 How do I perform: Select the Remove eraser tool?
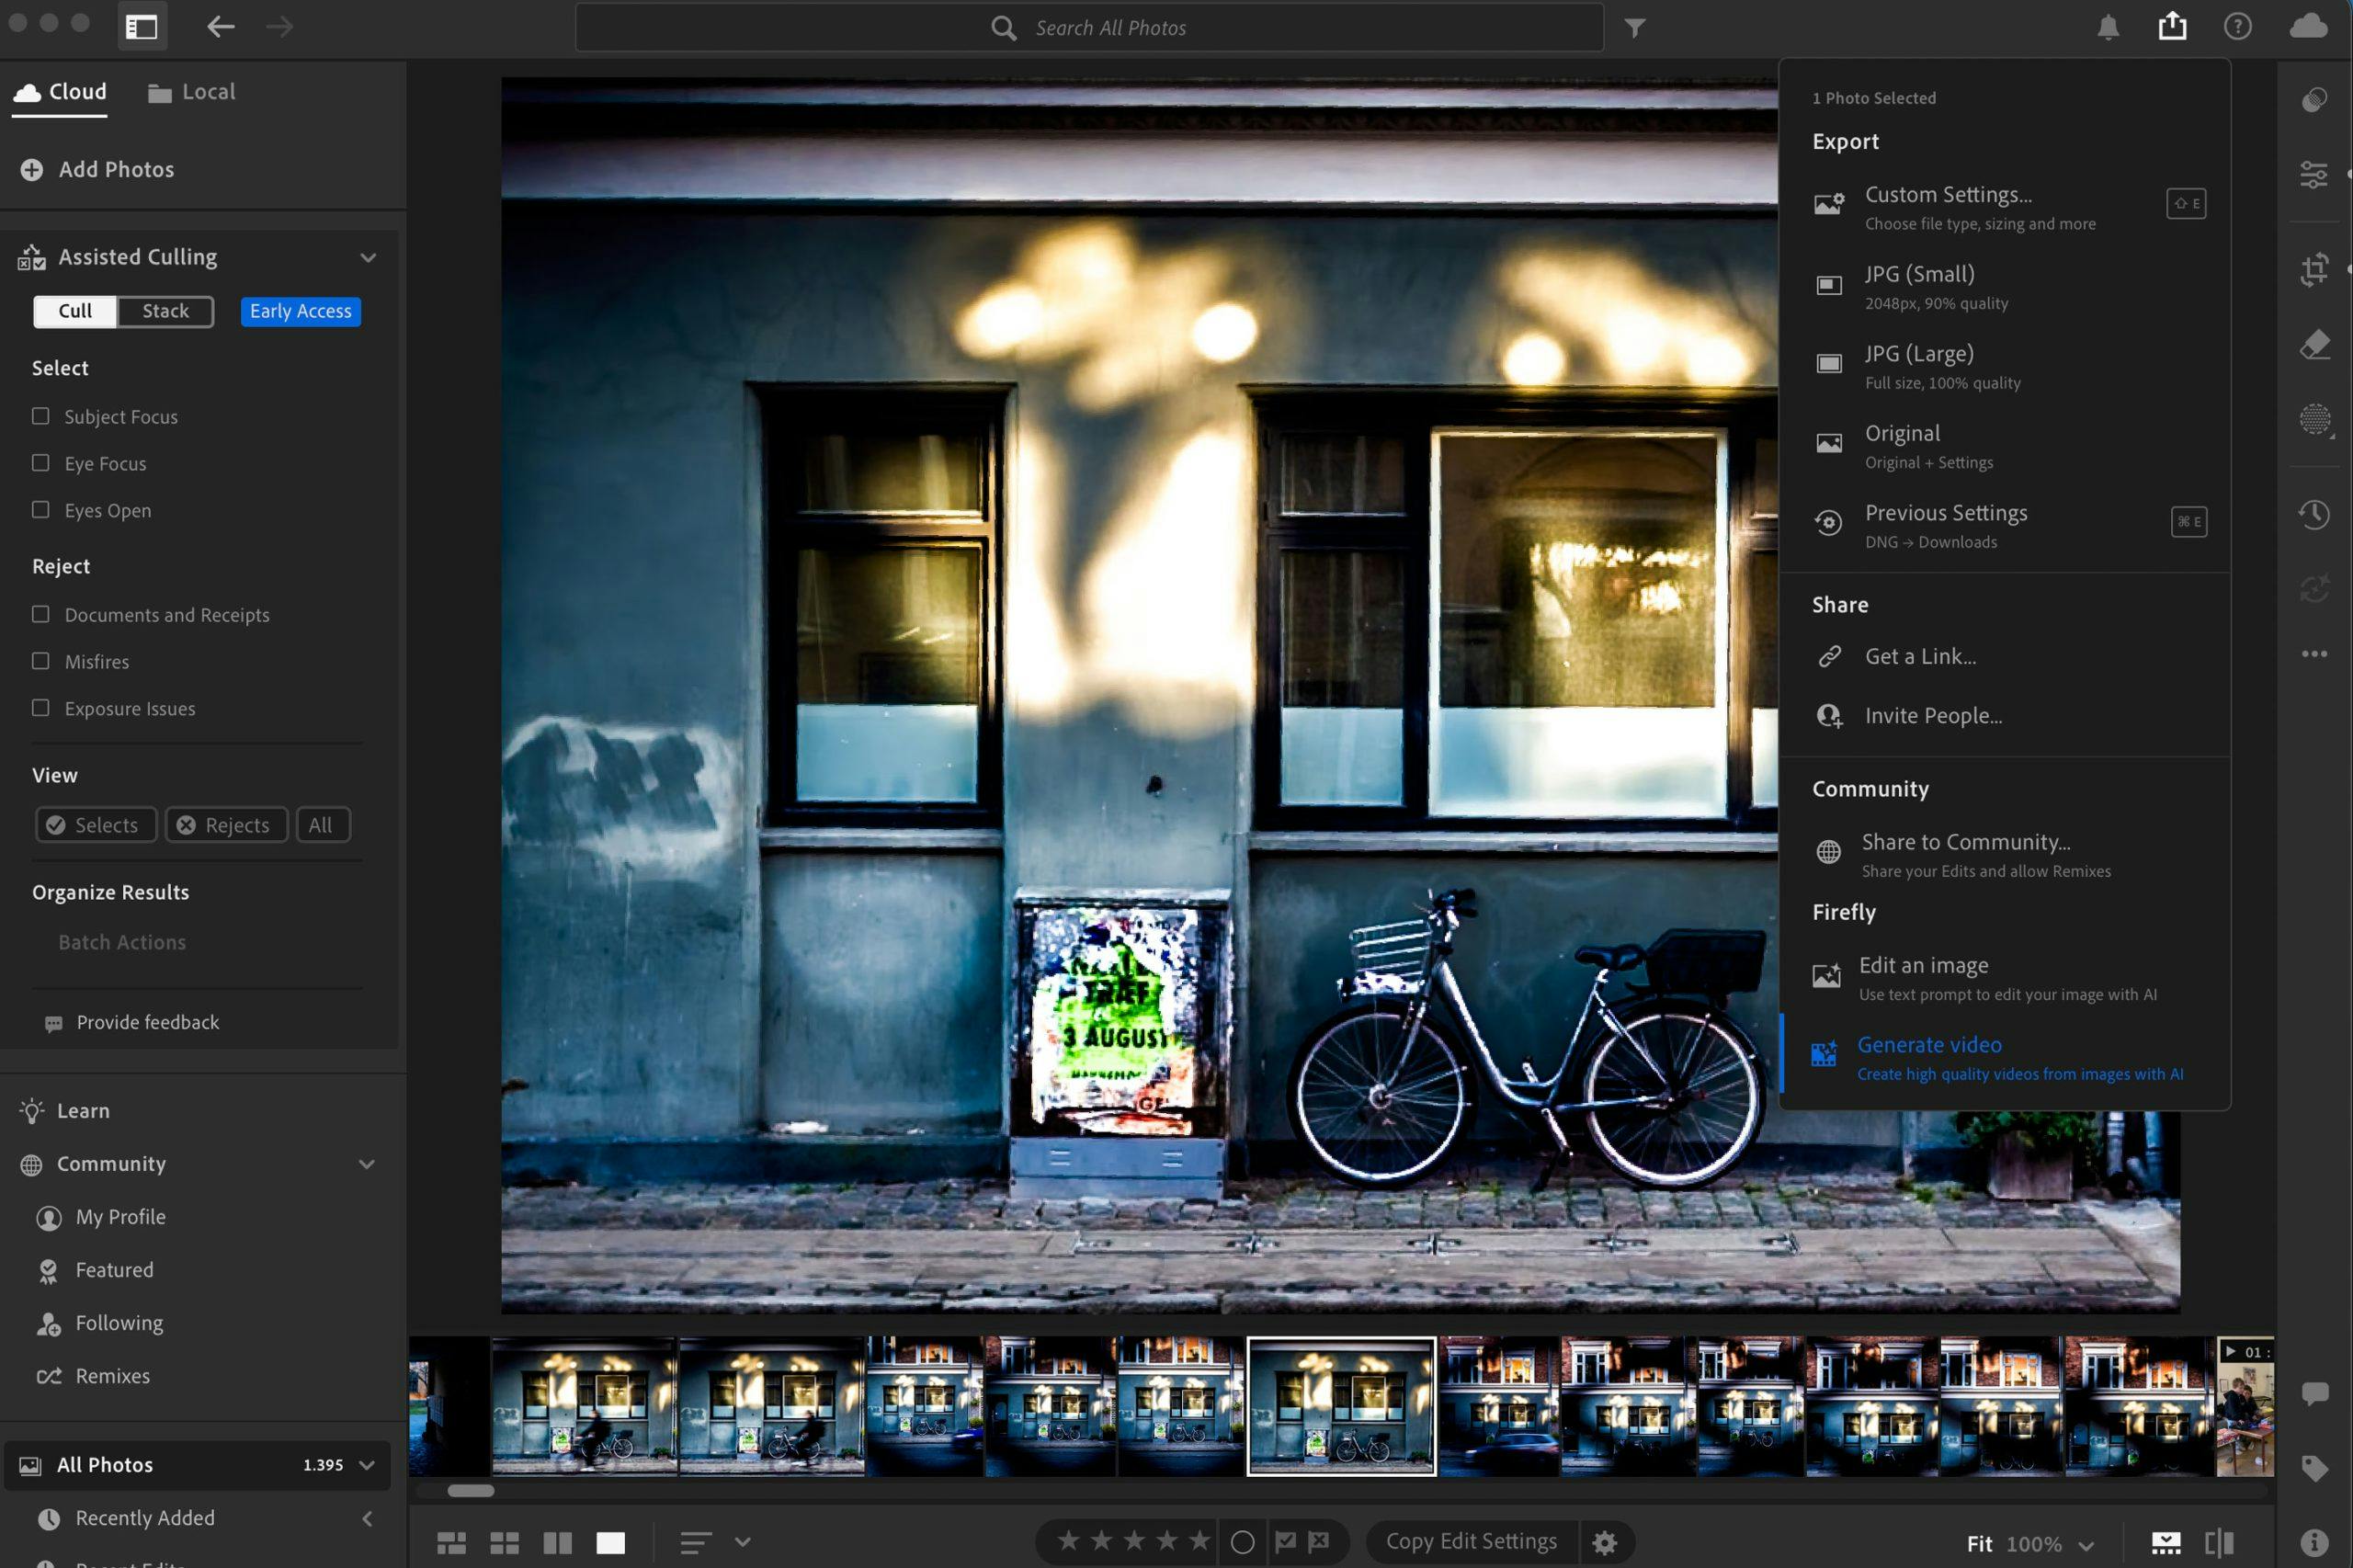point(2314,345)
